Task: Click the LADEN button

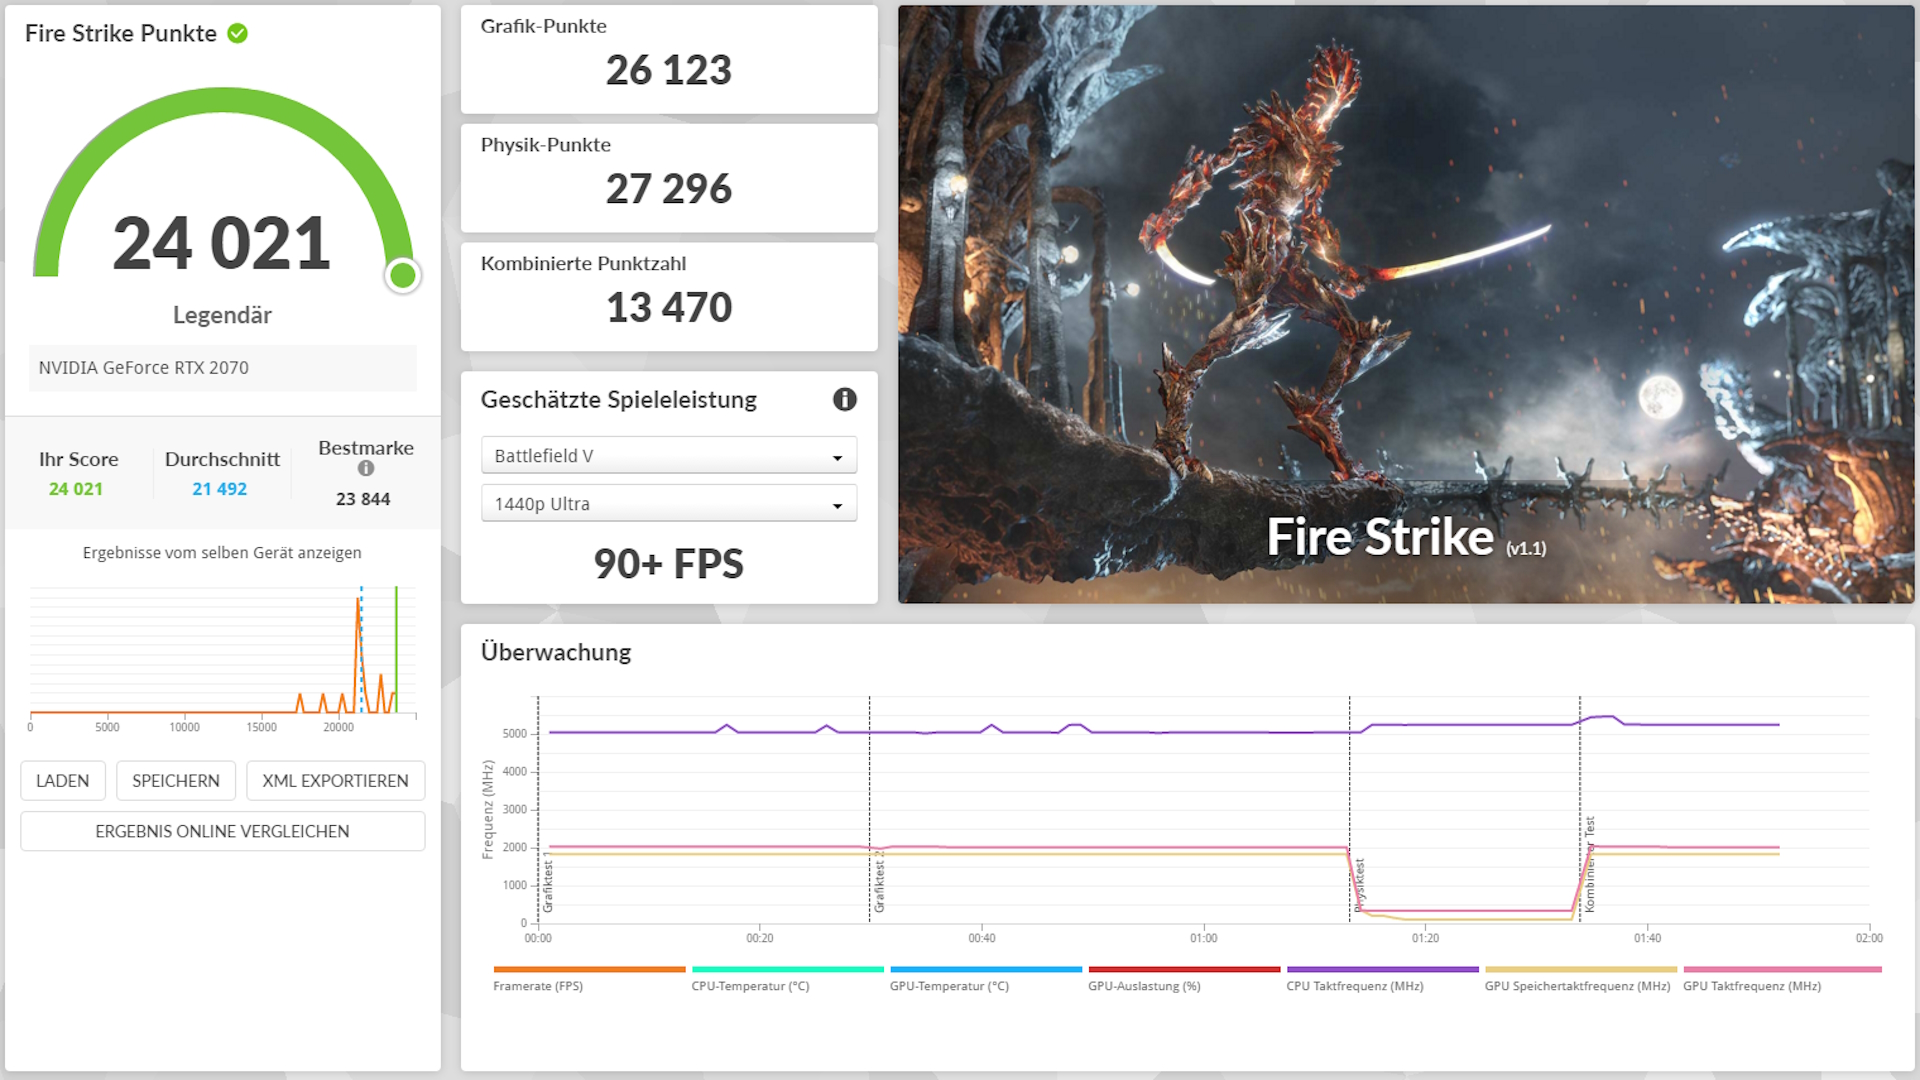Action: point(62,781)
